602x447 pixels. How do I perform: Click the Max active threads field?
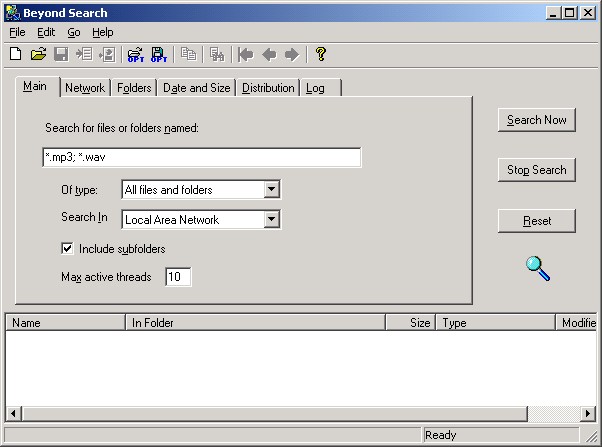(x=178, y=276)
